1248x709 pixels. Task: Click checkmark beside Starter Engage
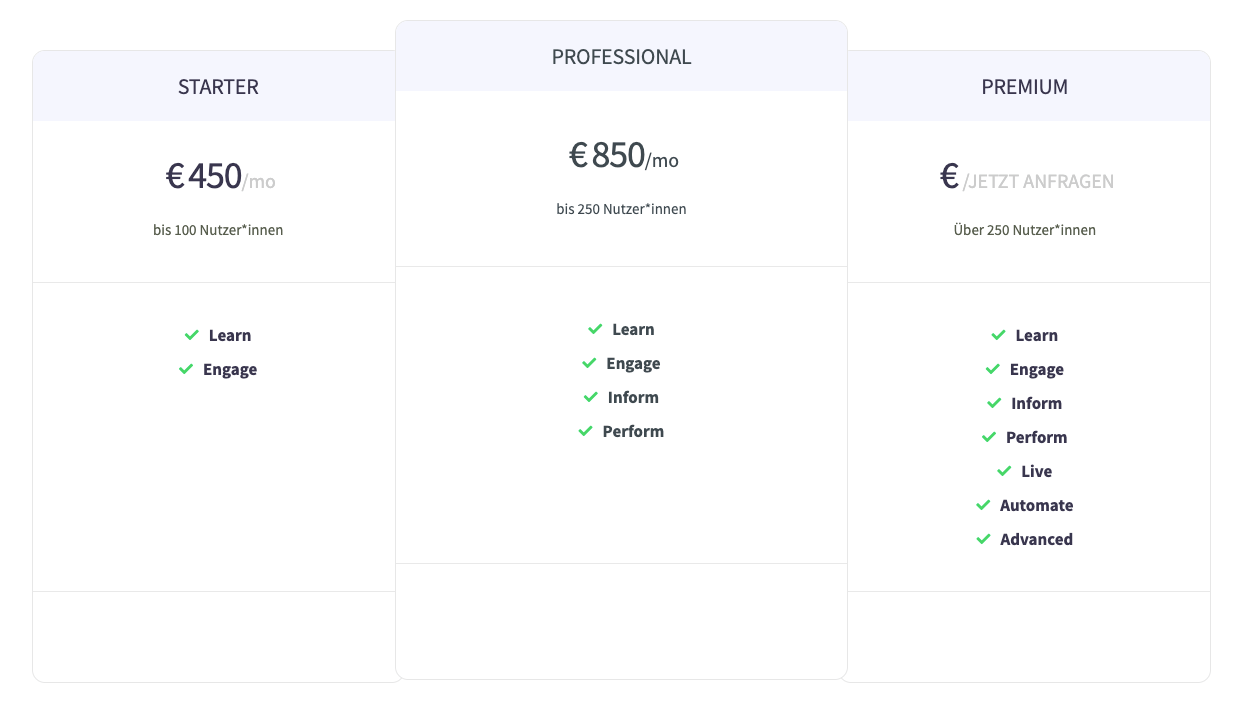pyautogui.click(x=185, y=369)
